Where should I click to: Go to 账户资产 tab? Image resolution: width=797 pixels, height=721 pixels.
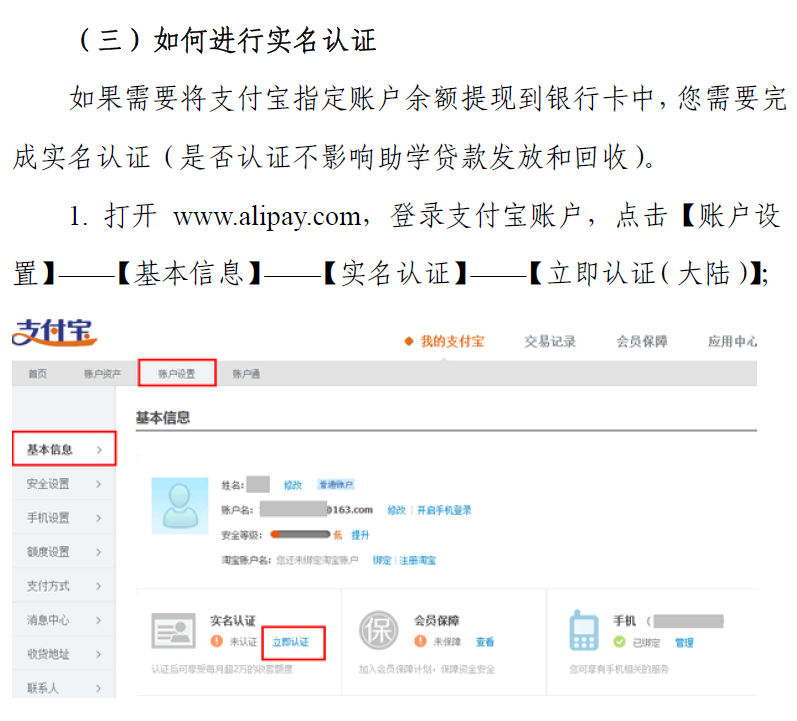pyautogui.click(x=103, y=374)
